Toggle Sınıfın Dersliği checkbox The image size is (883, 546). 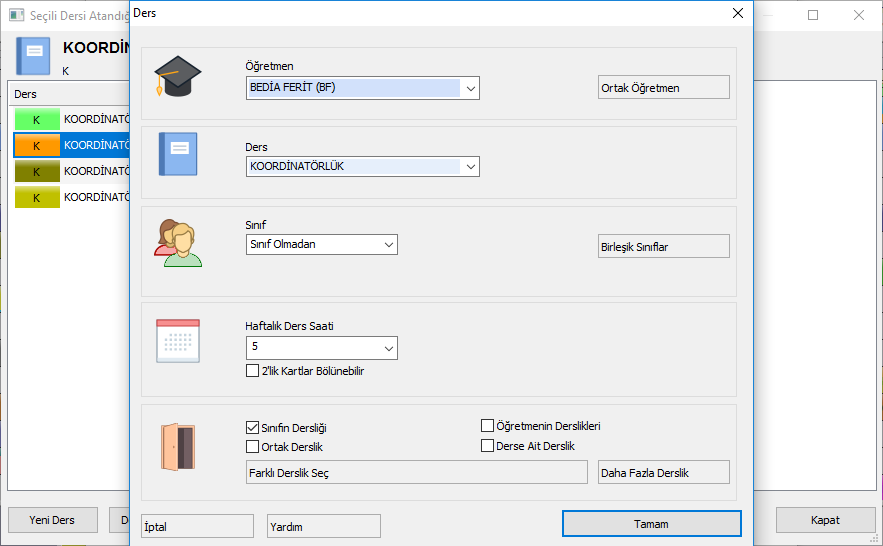[253, 426]
